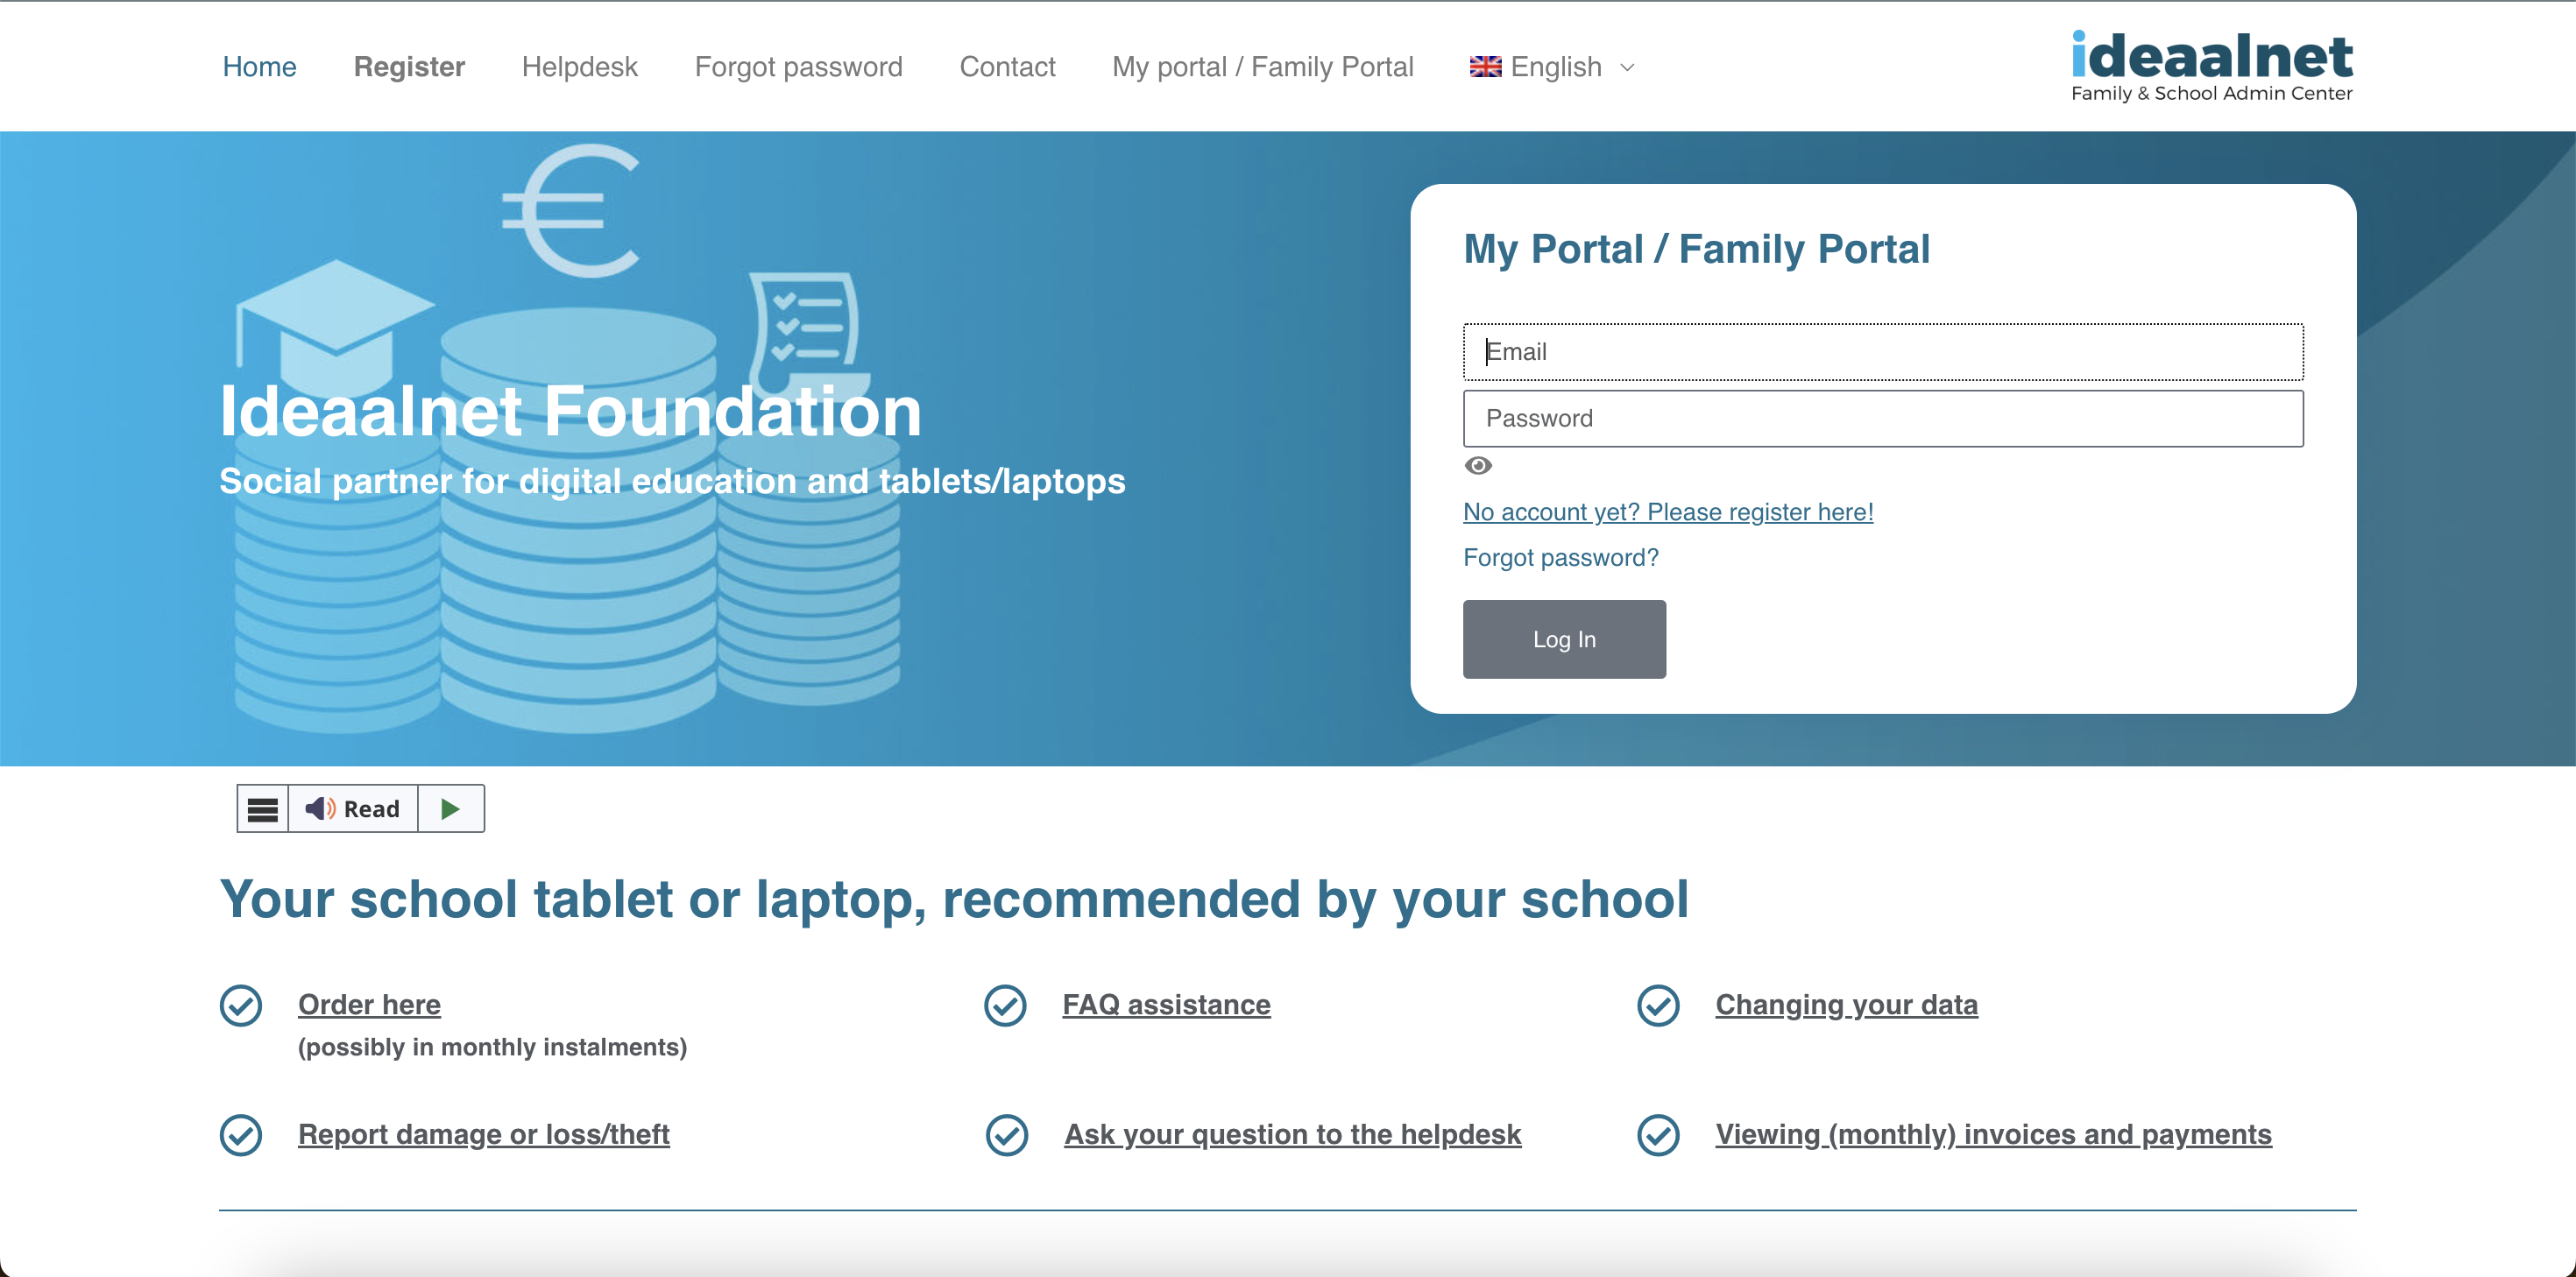Open the ReadSpeaker hamburger menu
The image size is (2576, 1277).
pos(262,808)
